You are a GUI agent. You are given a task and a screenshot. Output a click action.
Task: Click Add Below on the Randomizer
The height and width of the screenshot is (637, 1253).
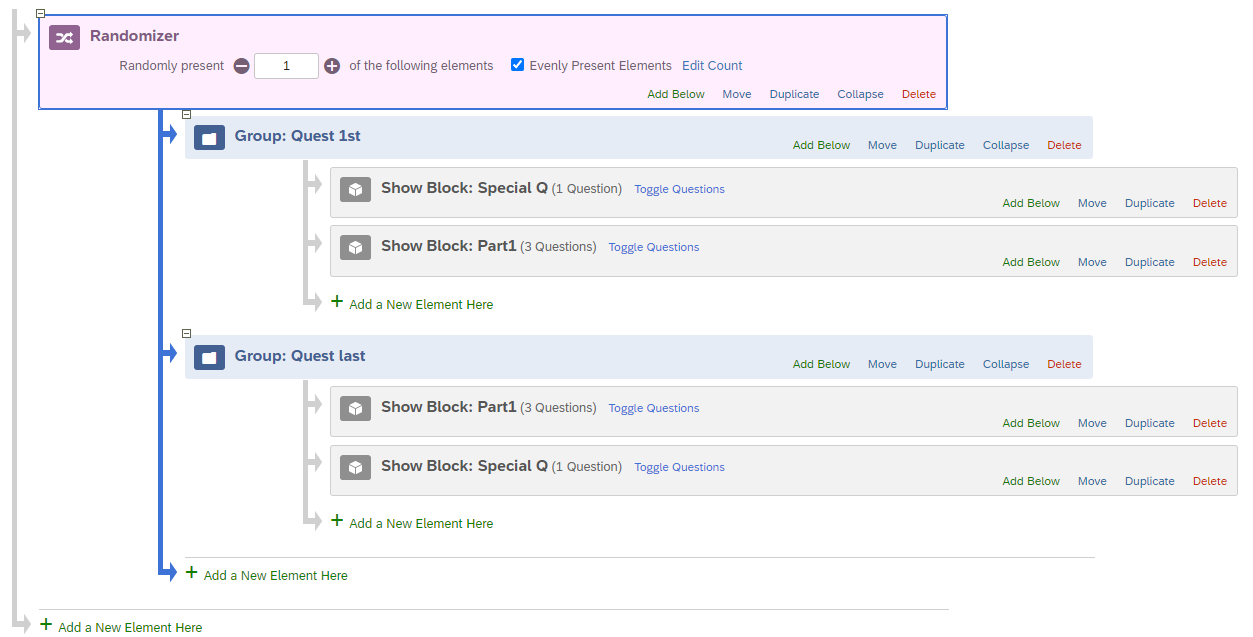click(676, 94)
